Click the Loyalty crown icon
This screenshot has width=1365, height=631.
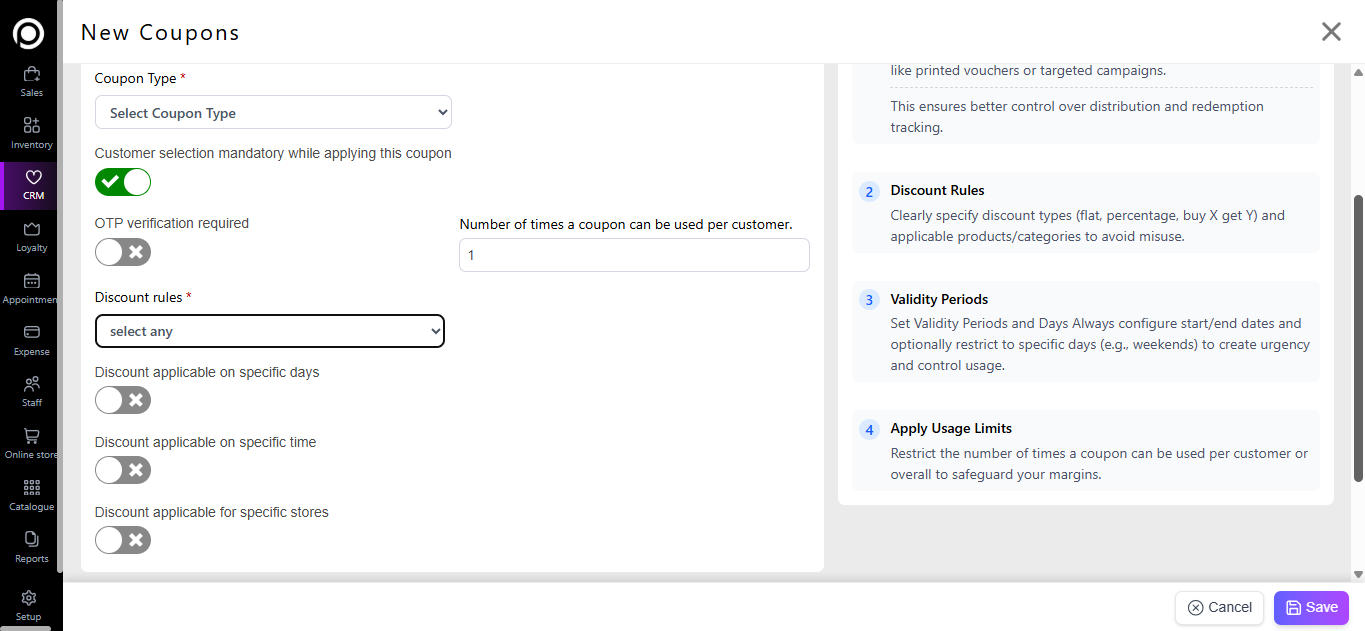coord(31,230)
